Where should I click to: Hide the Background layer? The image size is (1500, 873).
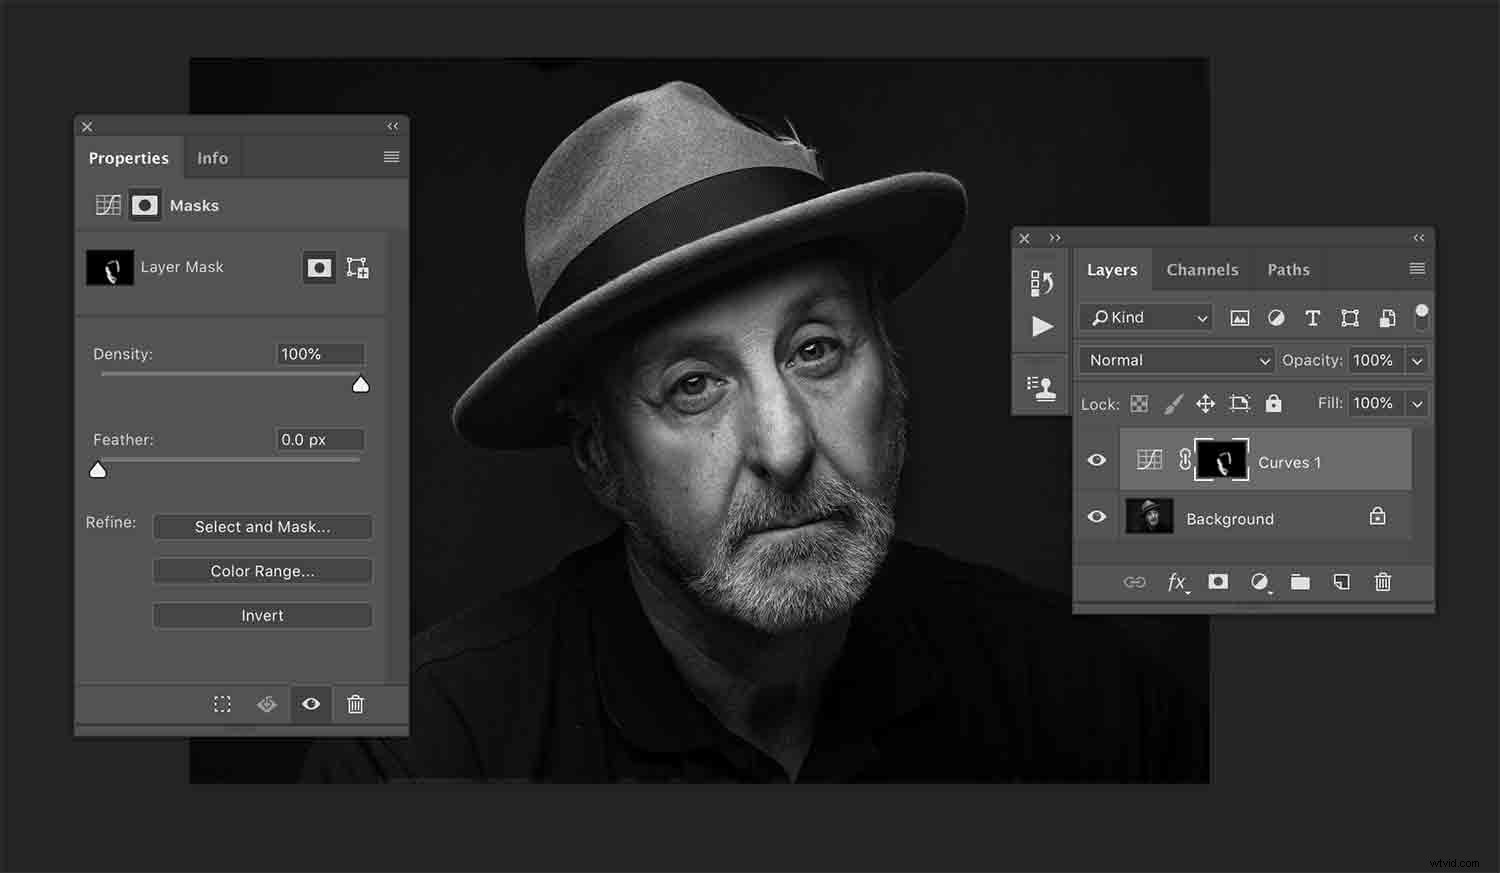point(1096,517)
